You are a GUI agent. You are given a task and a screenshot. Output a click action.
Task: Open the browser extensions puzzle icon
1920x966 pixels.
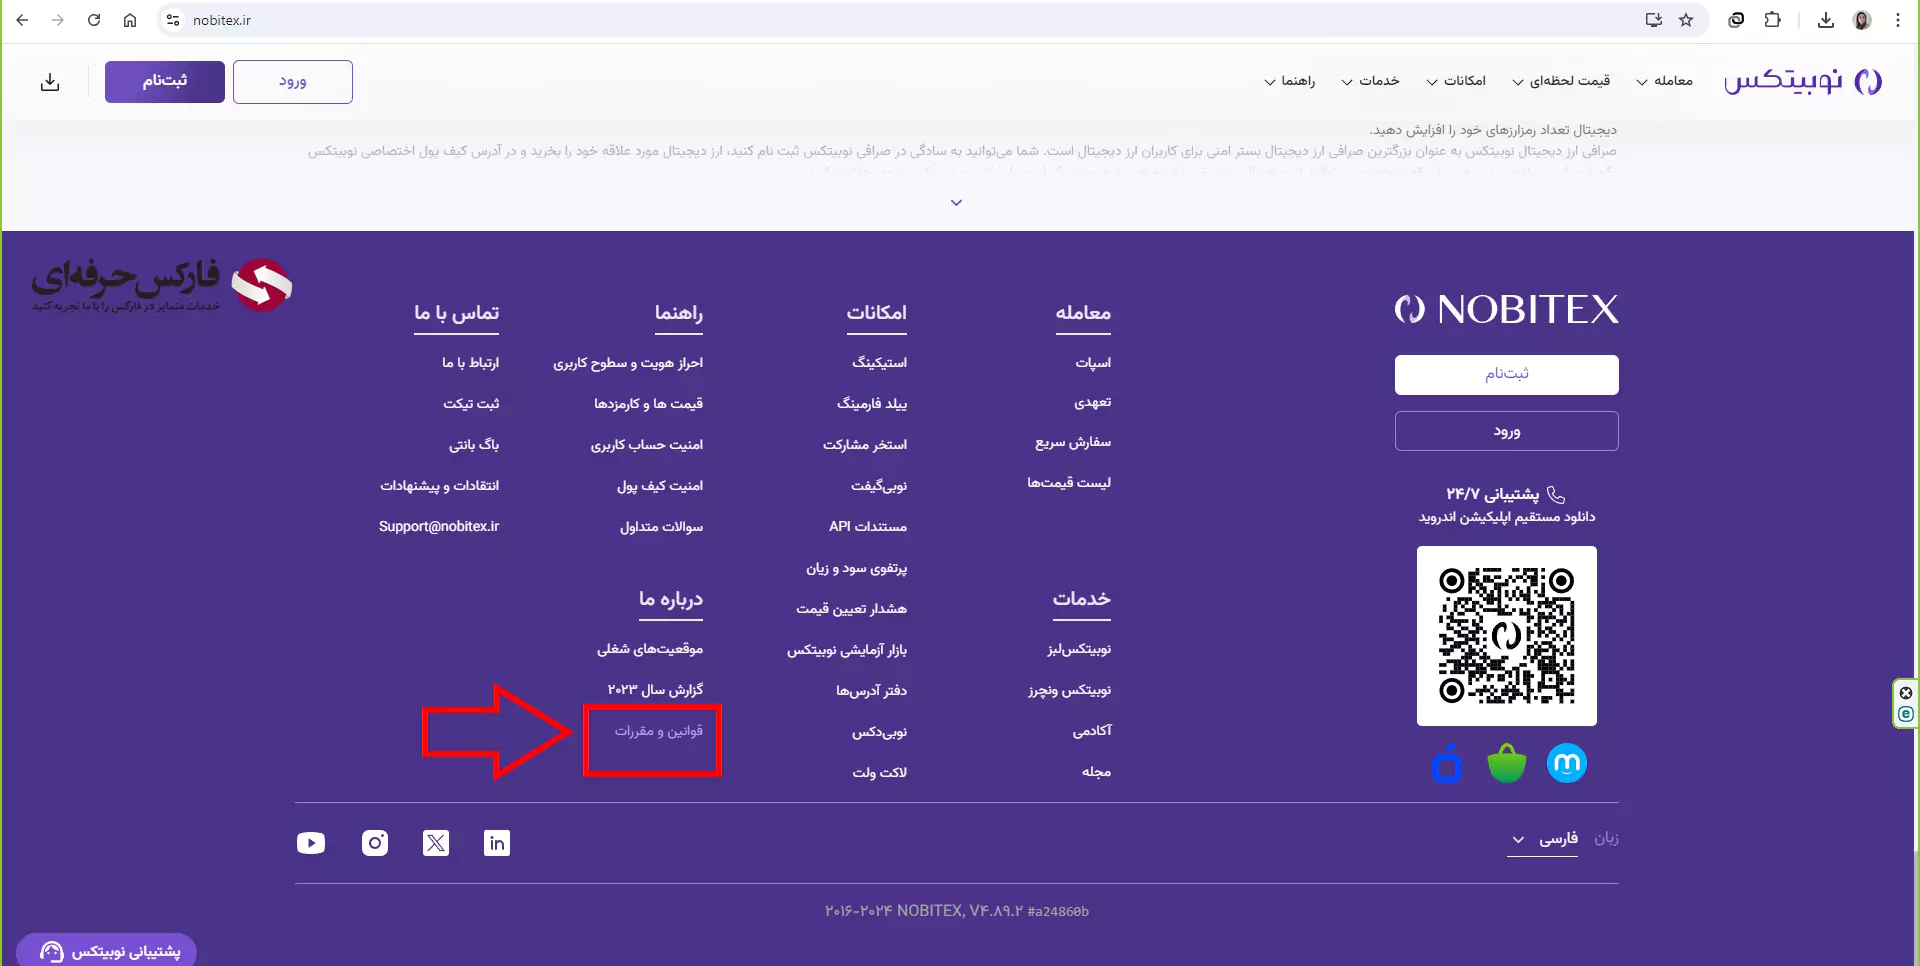click(1773, 20)
